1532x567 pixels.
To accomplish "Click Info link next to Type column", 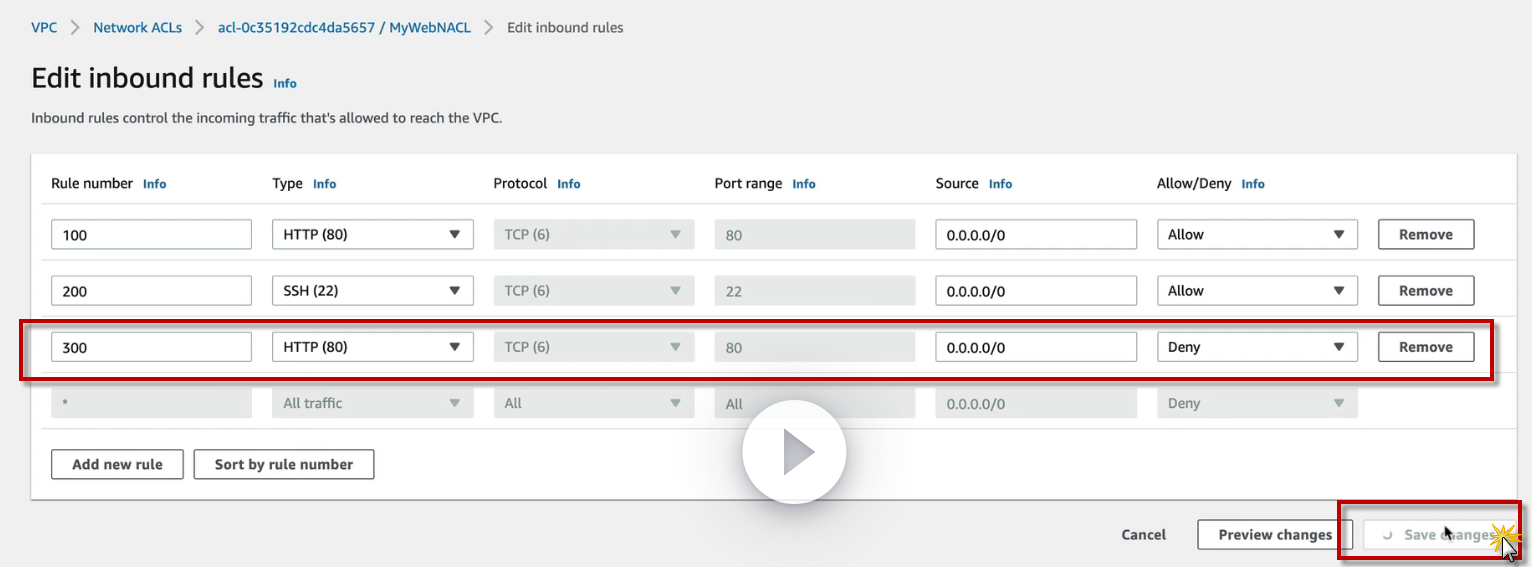I will pyautogui.click(x=324, y=184).
